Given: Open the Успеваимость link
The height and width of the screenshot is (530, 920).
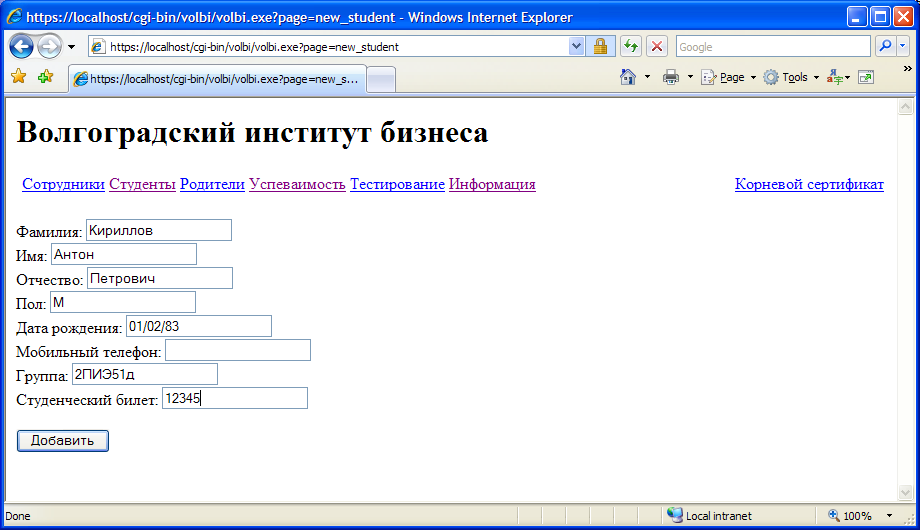Looking at the screenshot, I should coord(297,184).
